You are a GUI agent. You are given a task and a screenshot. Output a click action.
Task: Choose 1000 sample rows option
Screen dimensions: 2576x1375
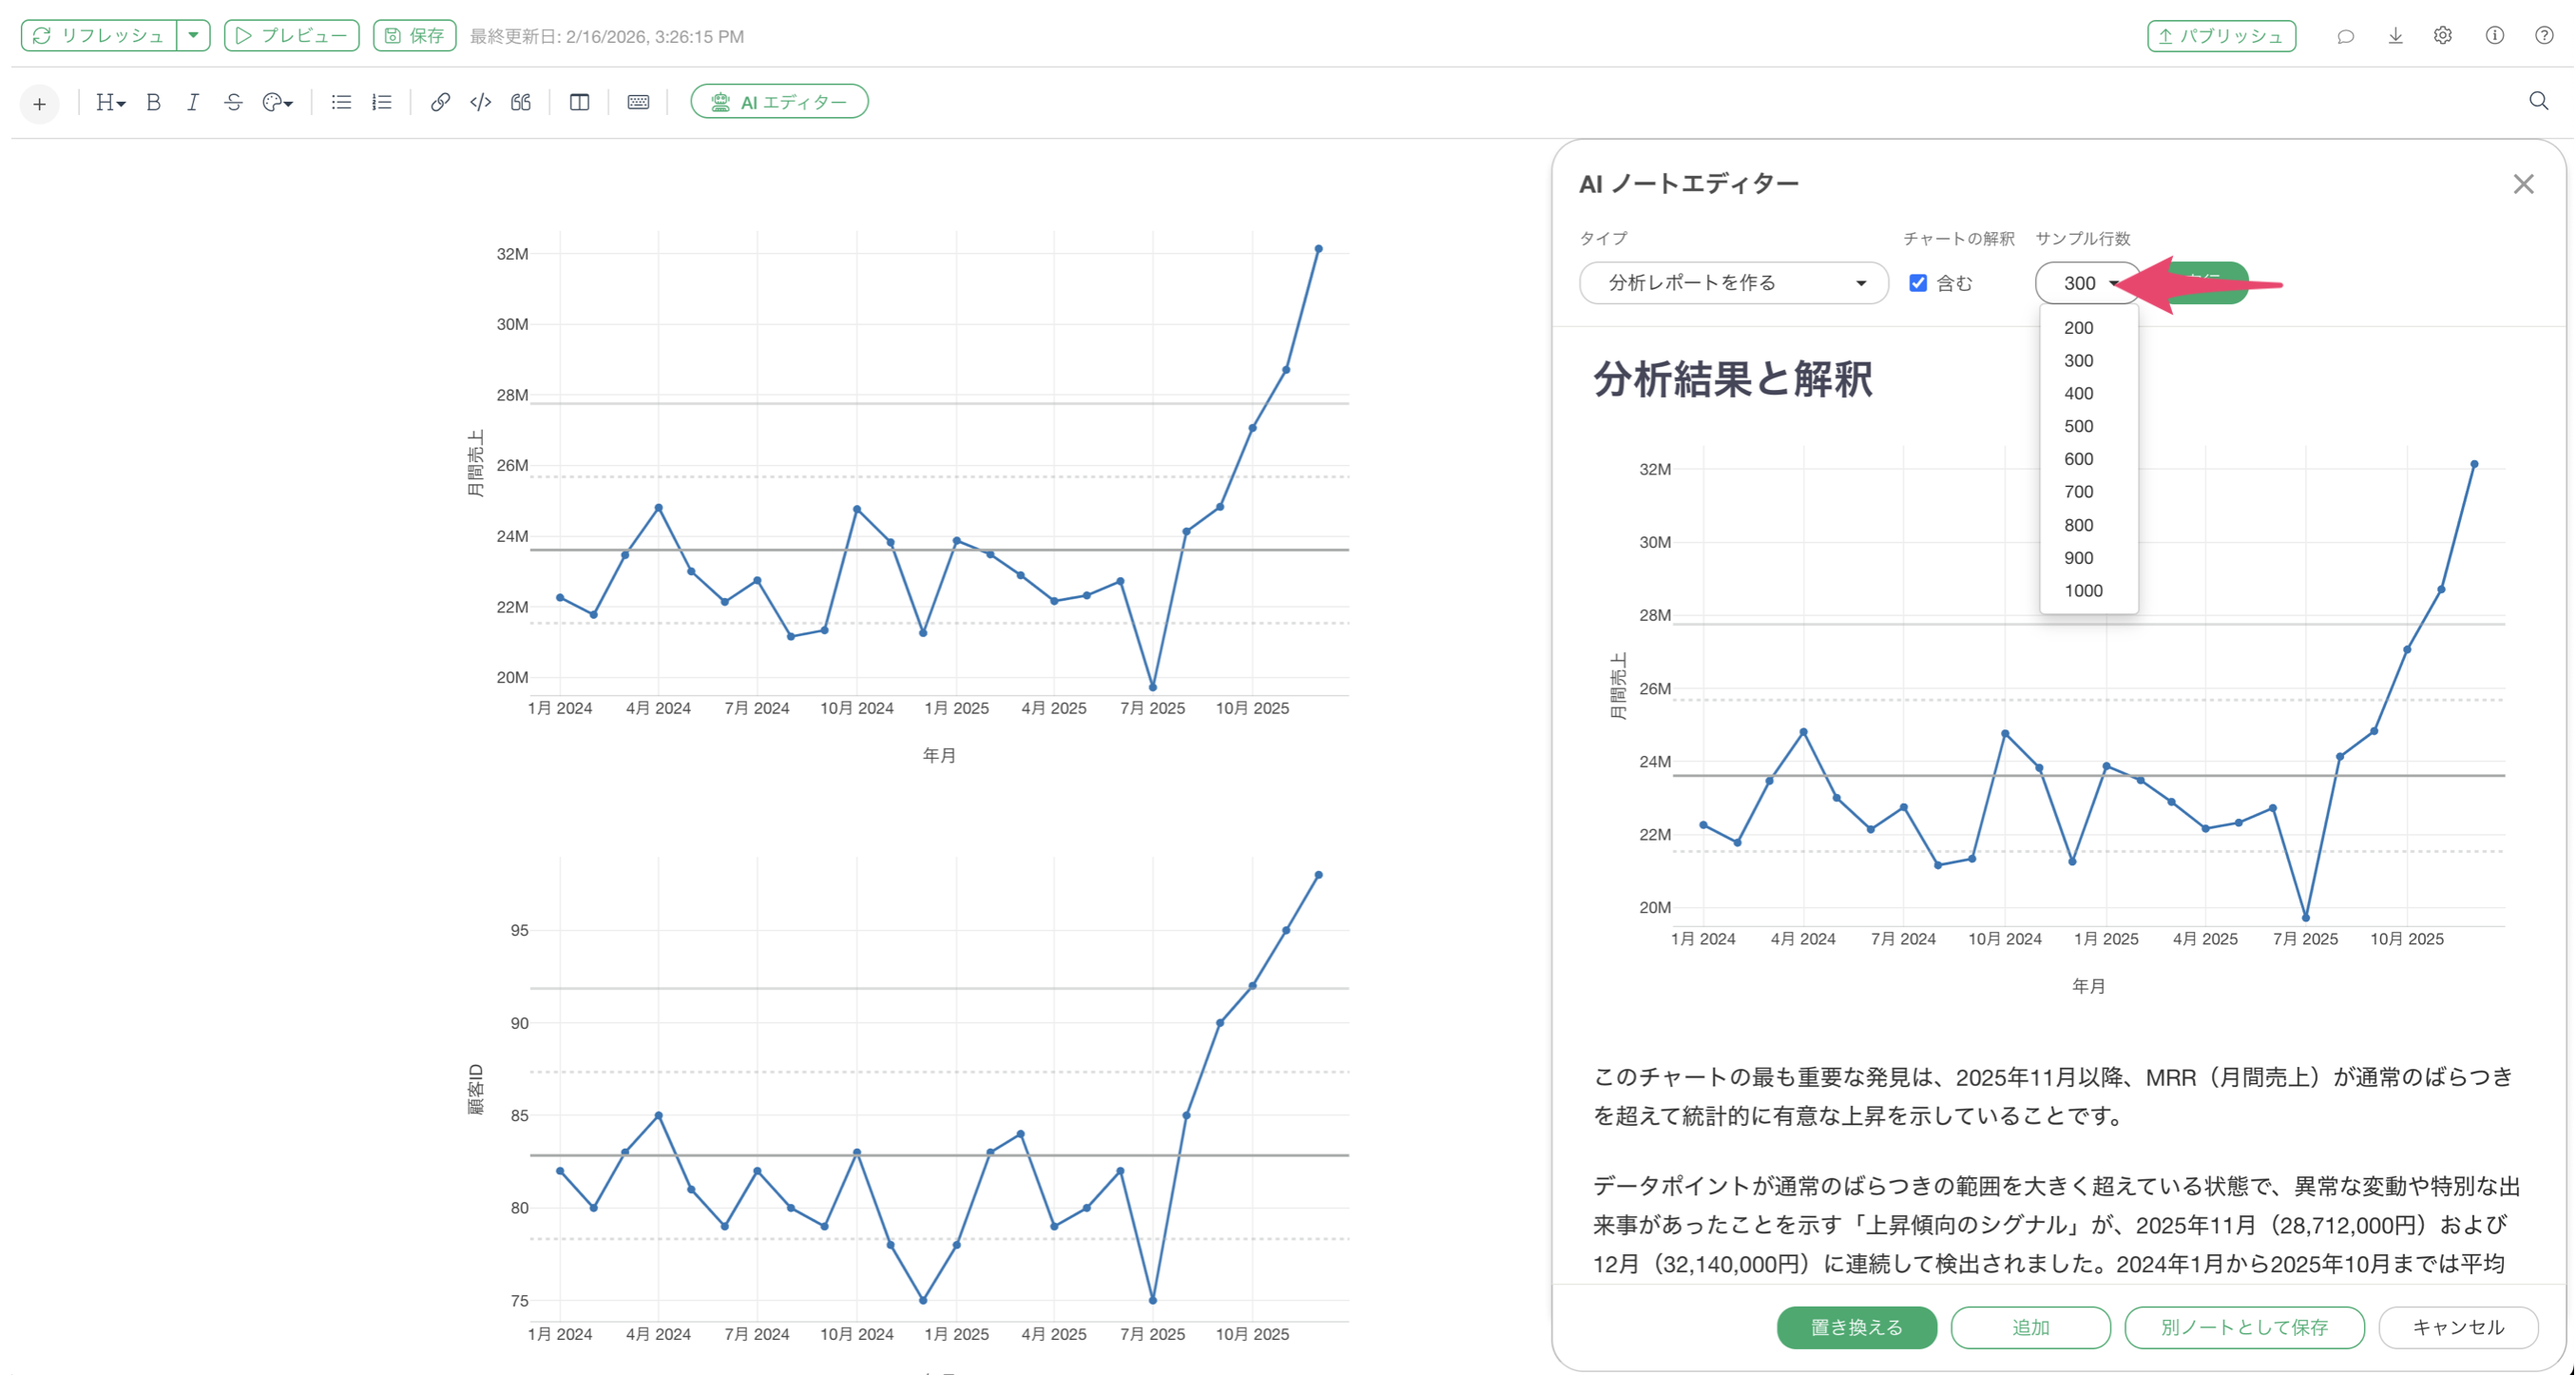coord(2083,591)
